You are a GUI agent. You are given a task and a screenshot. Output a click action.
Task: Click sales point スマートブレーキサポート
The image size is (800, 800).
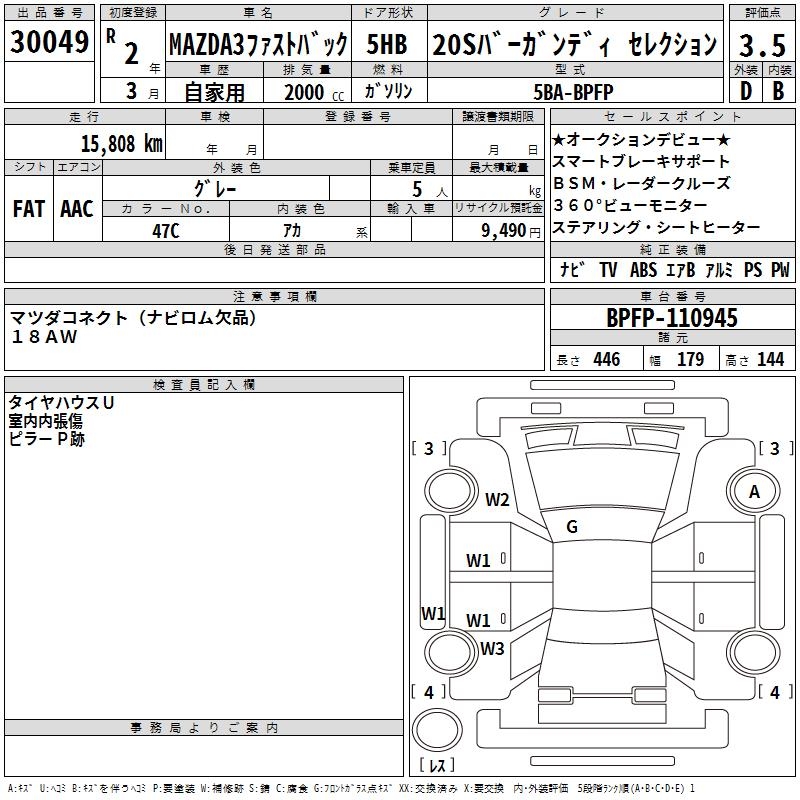(x=641, y=161)
